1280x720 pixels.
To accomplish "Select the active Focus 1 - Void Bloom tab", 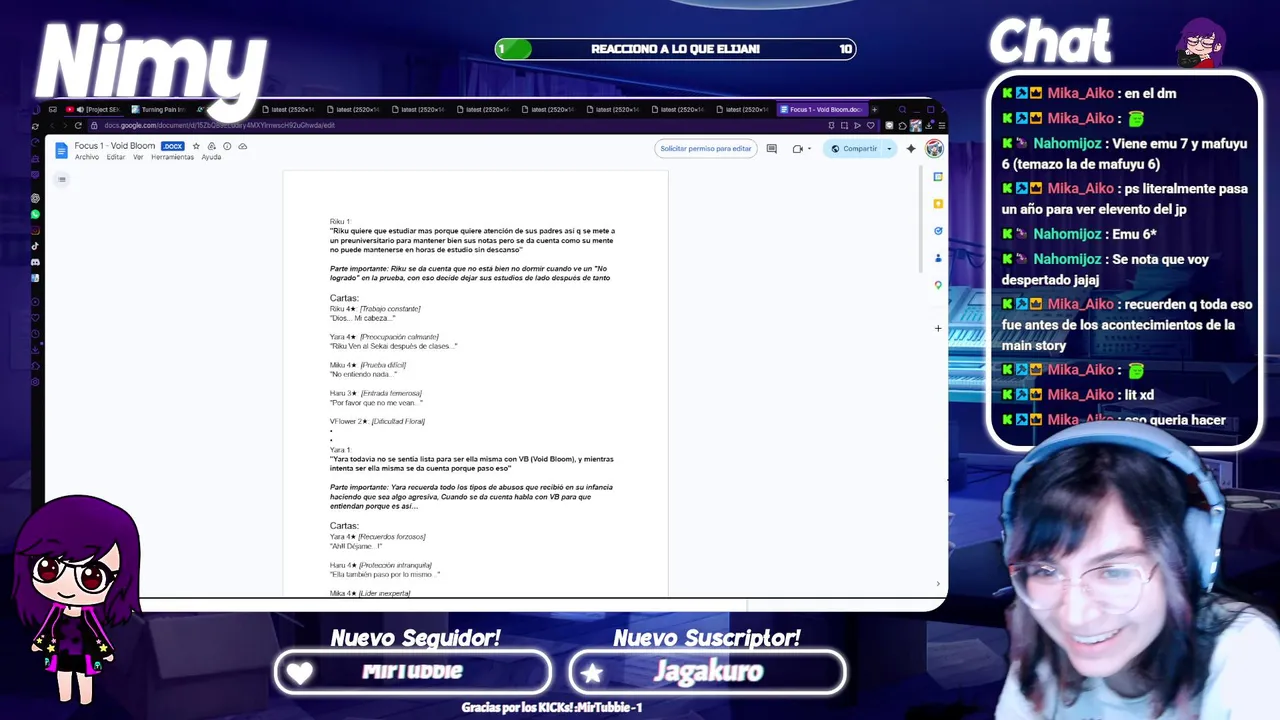I will (822, 109).
